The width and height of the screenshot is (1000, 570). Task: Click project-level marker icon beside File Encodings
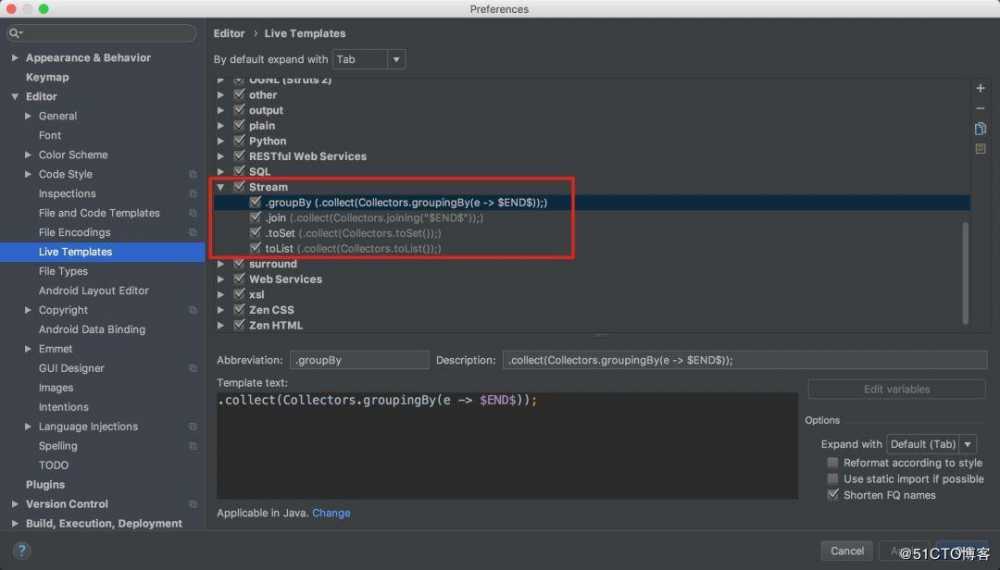pos(193,232)
